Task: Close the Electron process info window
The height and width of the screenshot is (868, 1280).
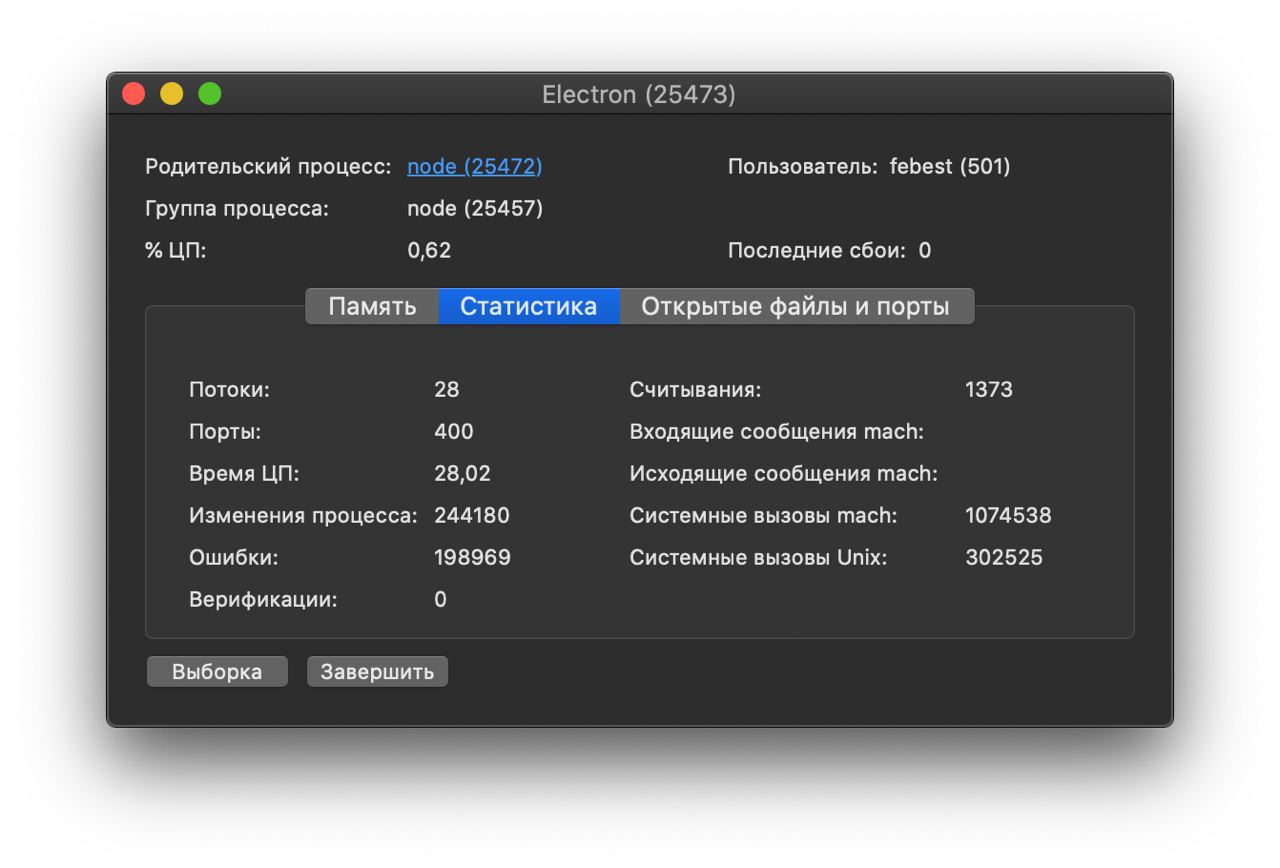Action: click(134, 94)
